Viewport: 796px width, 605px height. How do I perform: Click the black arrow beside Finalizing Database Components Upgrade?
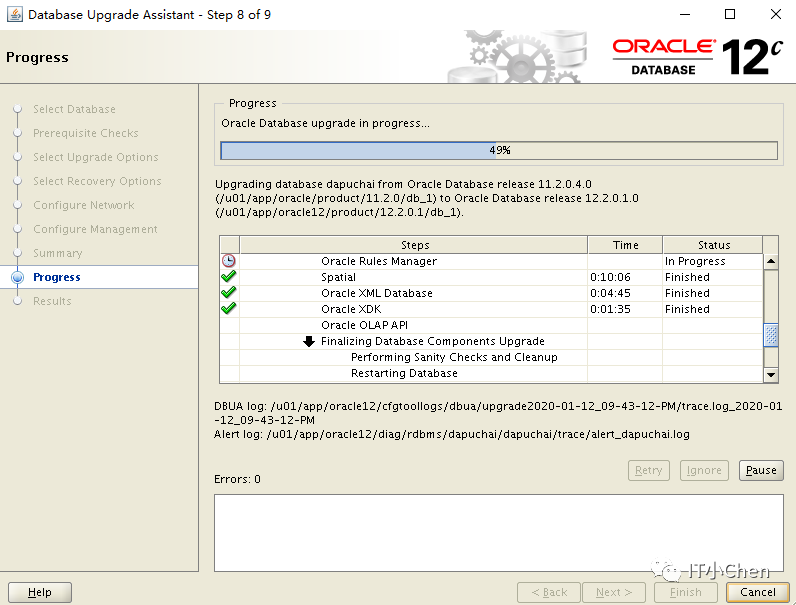pyautogui.click(x=309, y=341)
